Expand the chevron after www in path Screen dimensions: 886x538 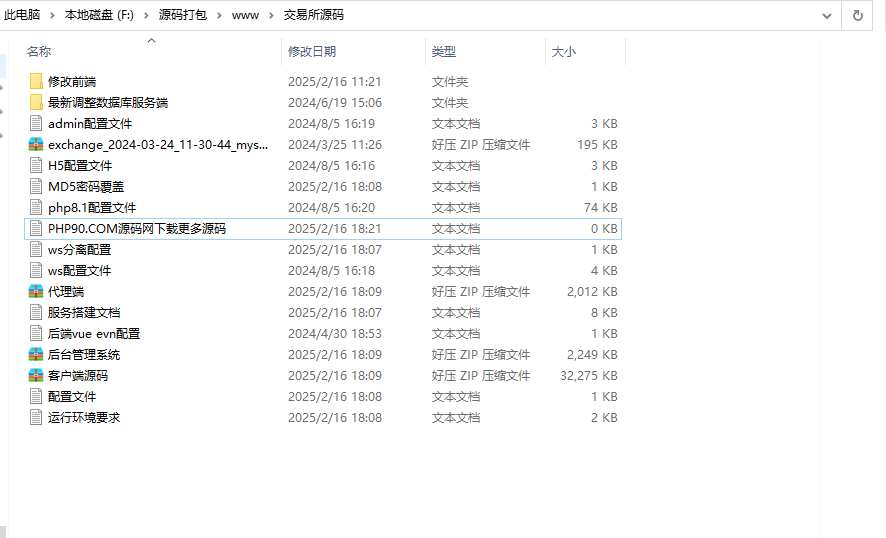pyautogui.click(x=270, y=15)
